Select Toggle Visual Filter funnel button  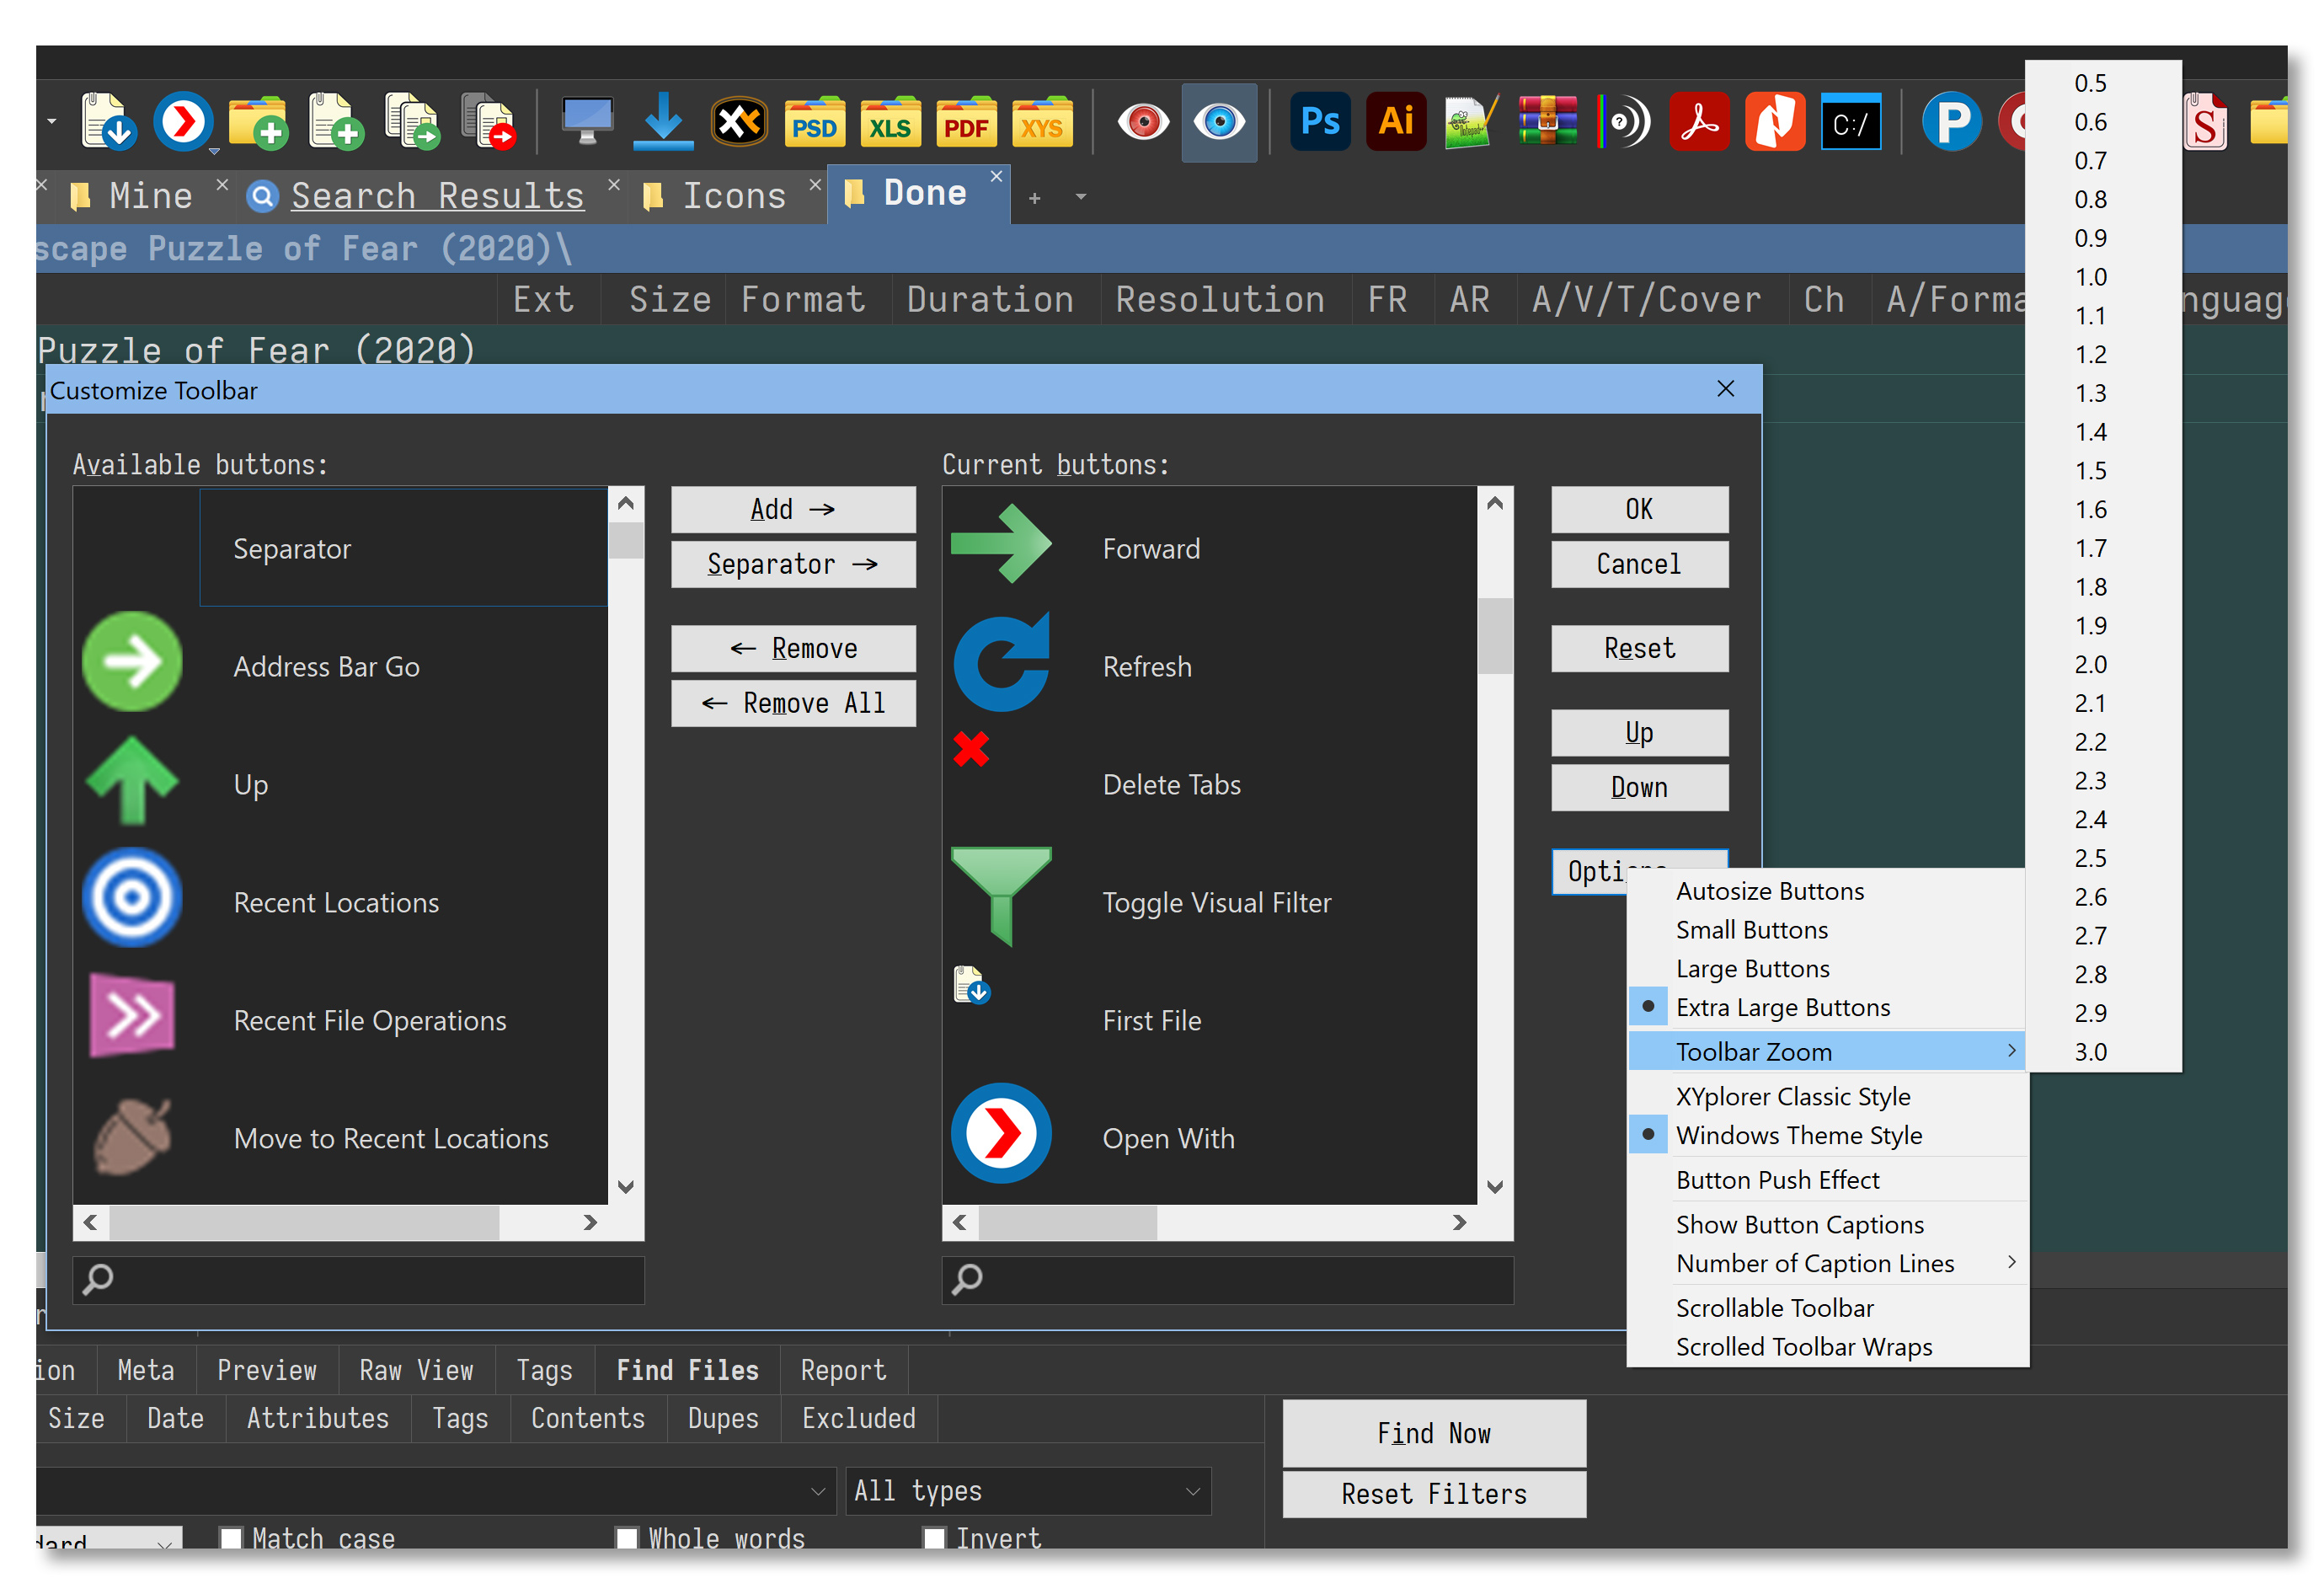[x=1215, y=902]
